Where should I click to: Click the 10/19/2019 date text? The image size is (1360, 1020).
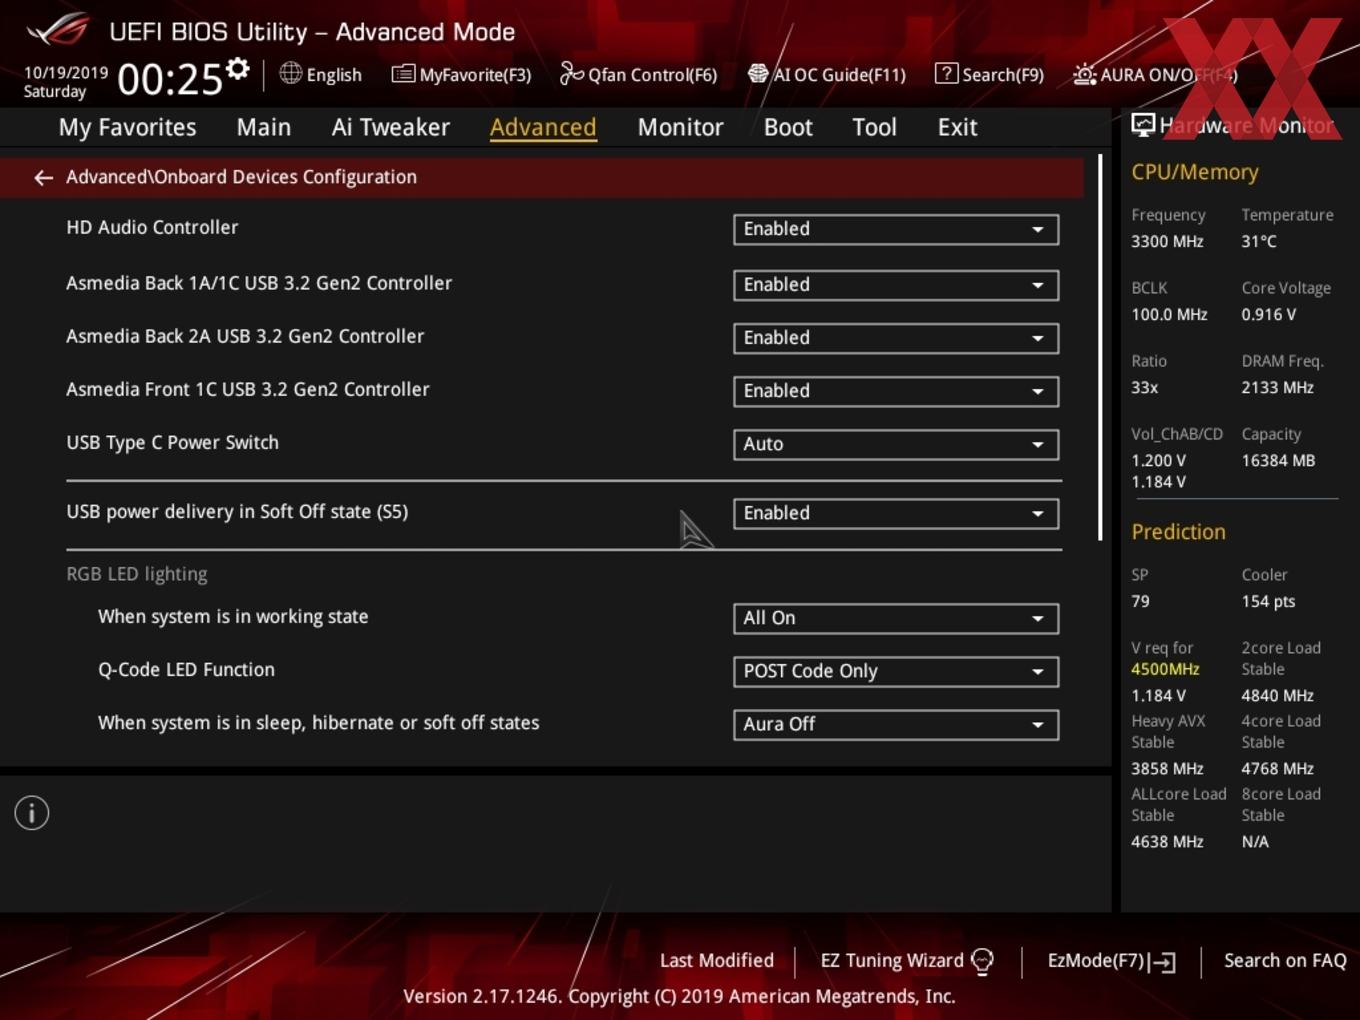(x=65, y=73)
